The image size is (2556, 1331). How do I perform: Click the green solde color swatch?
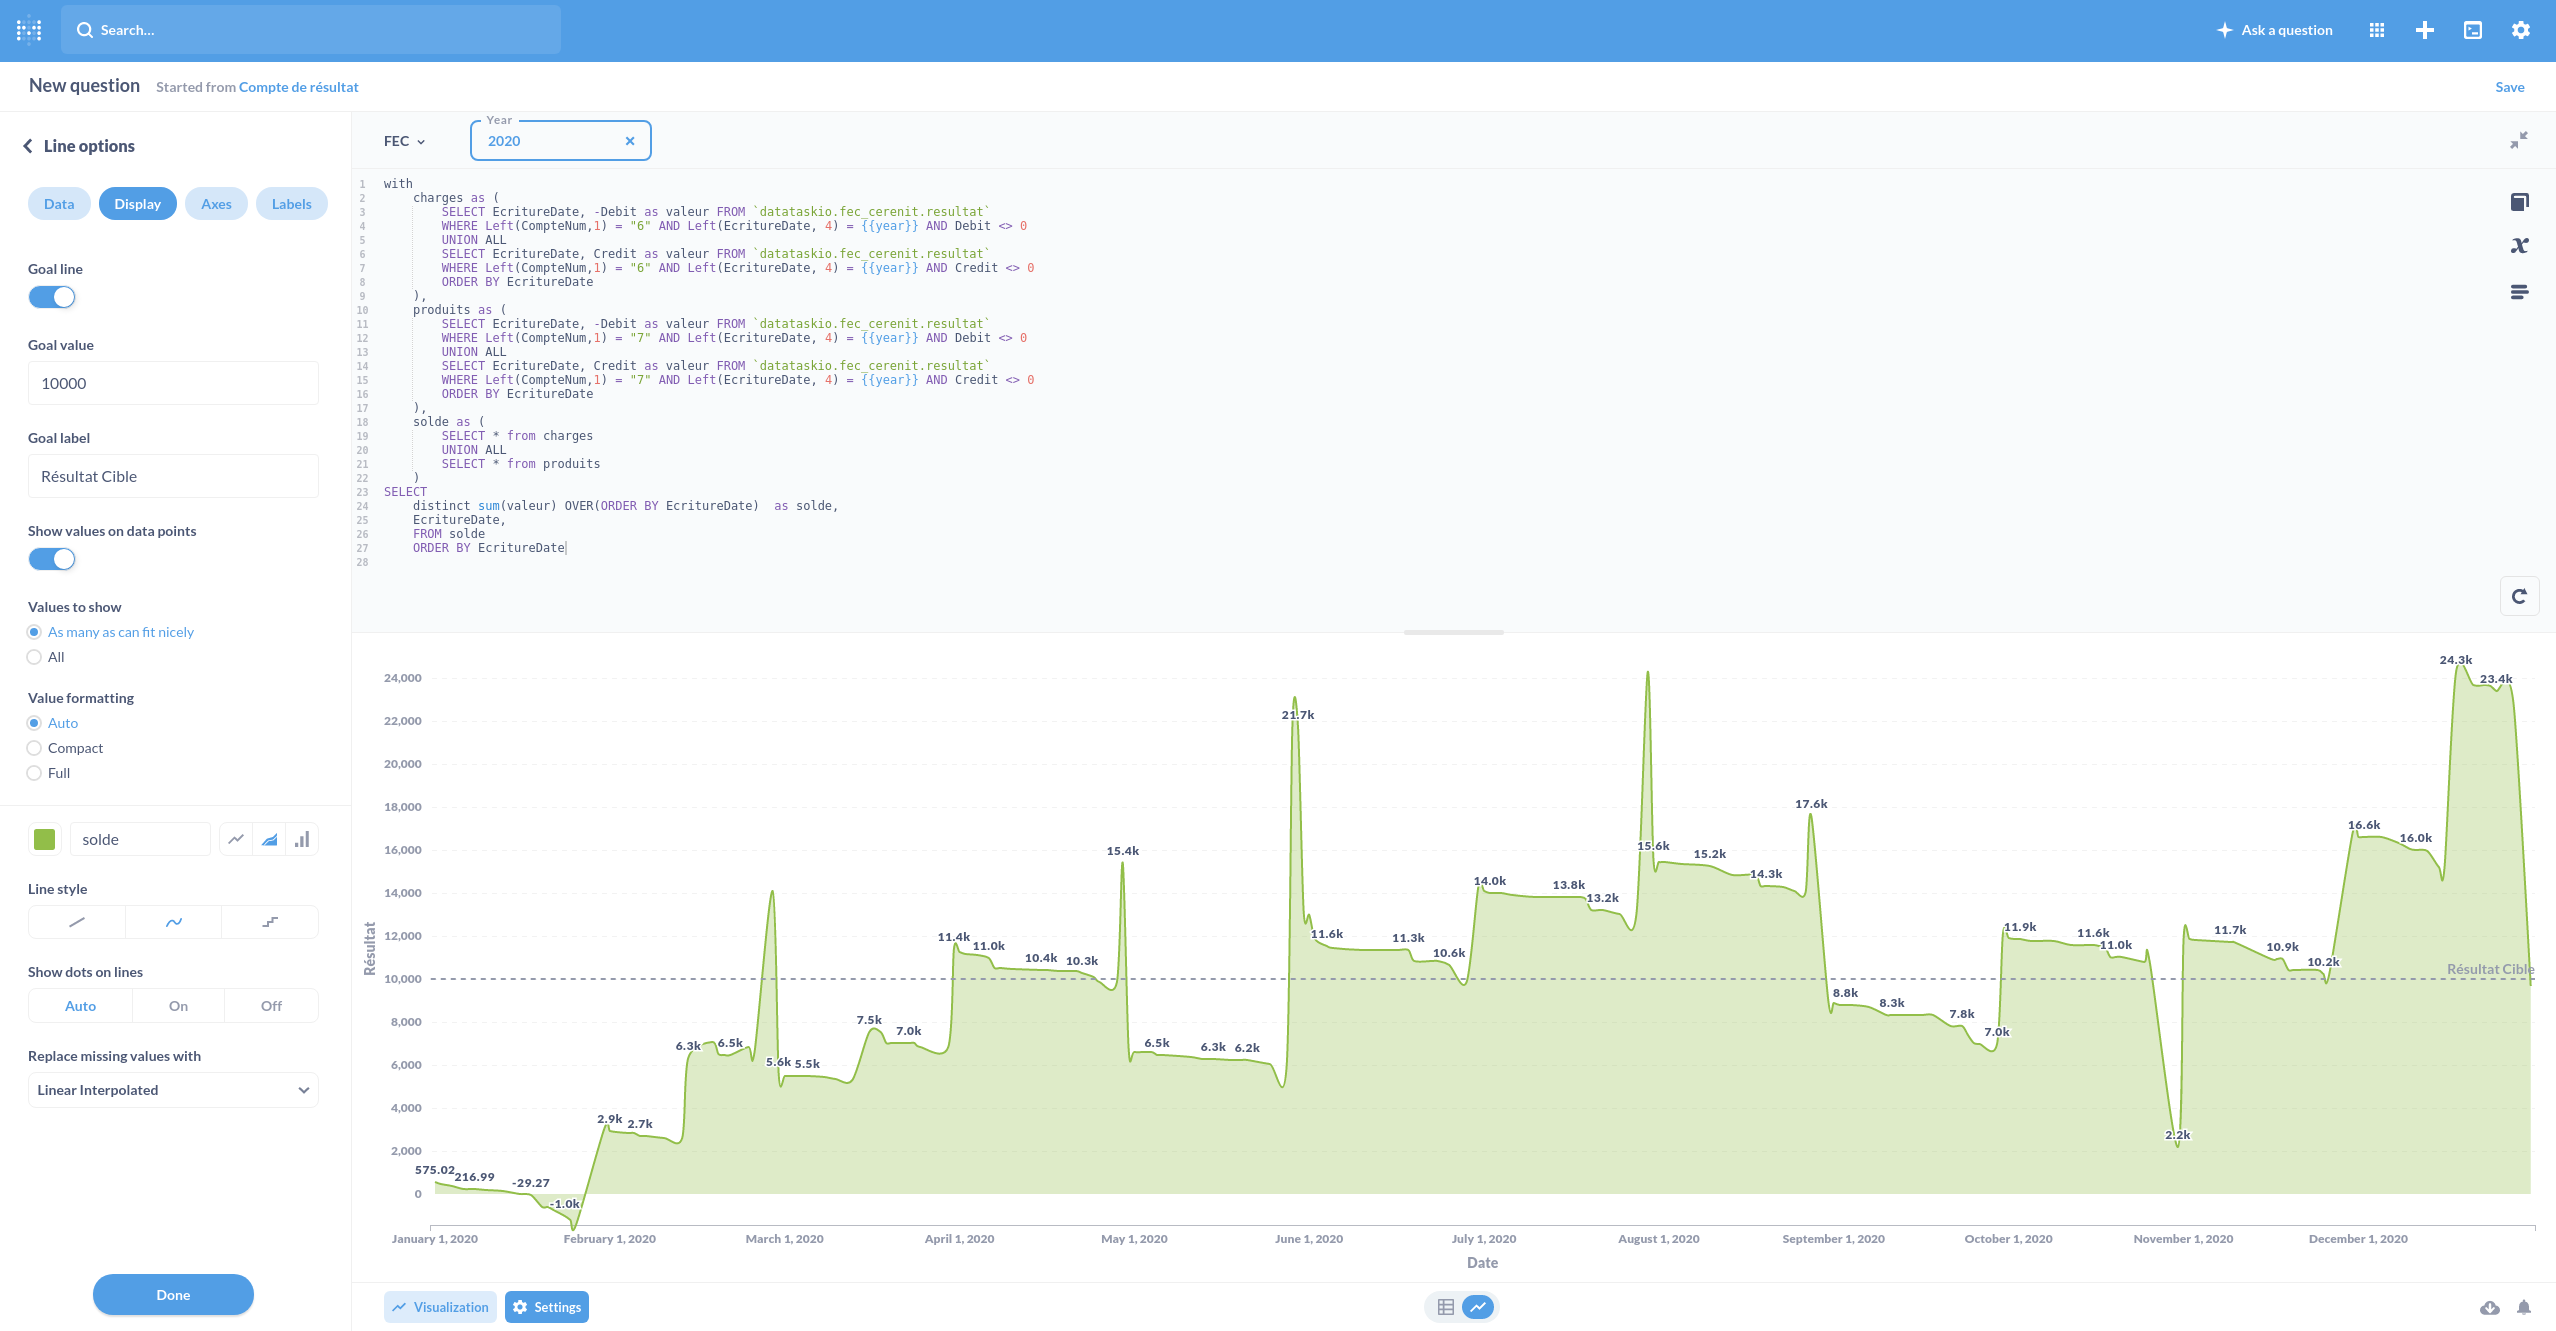click(x=45, y=840)
